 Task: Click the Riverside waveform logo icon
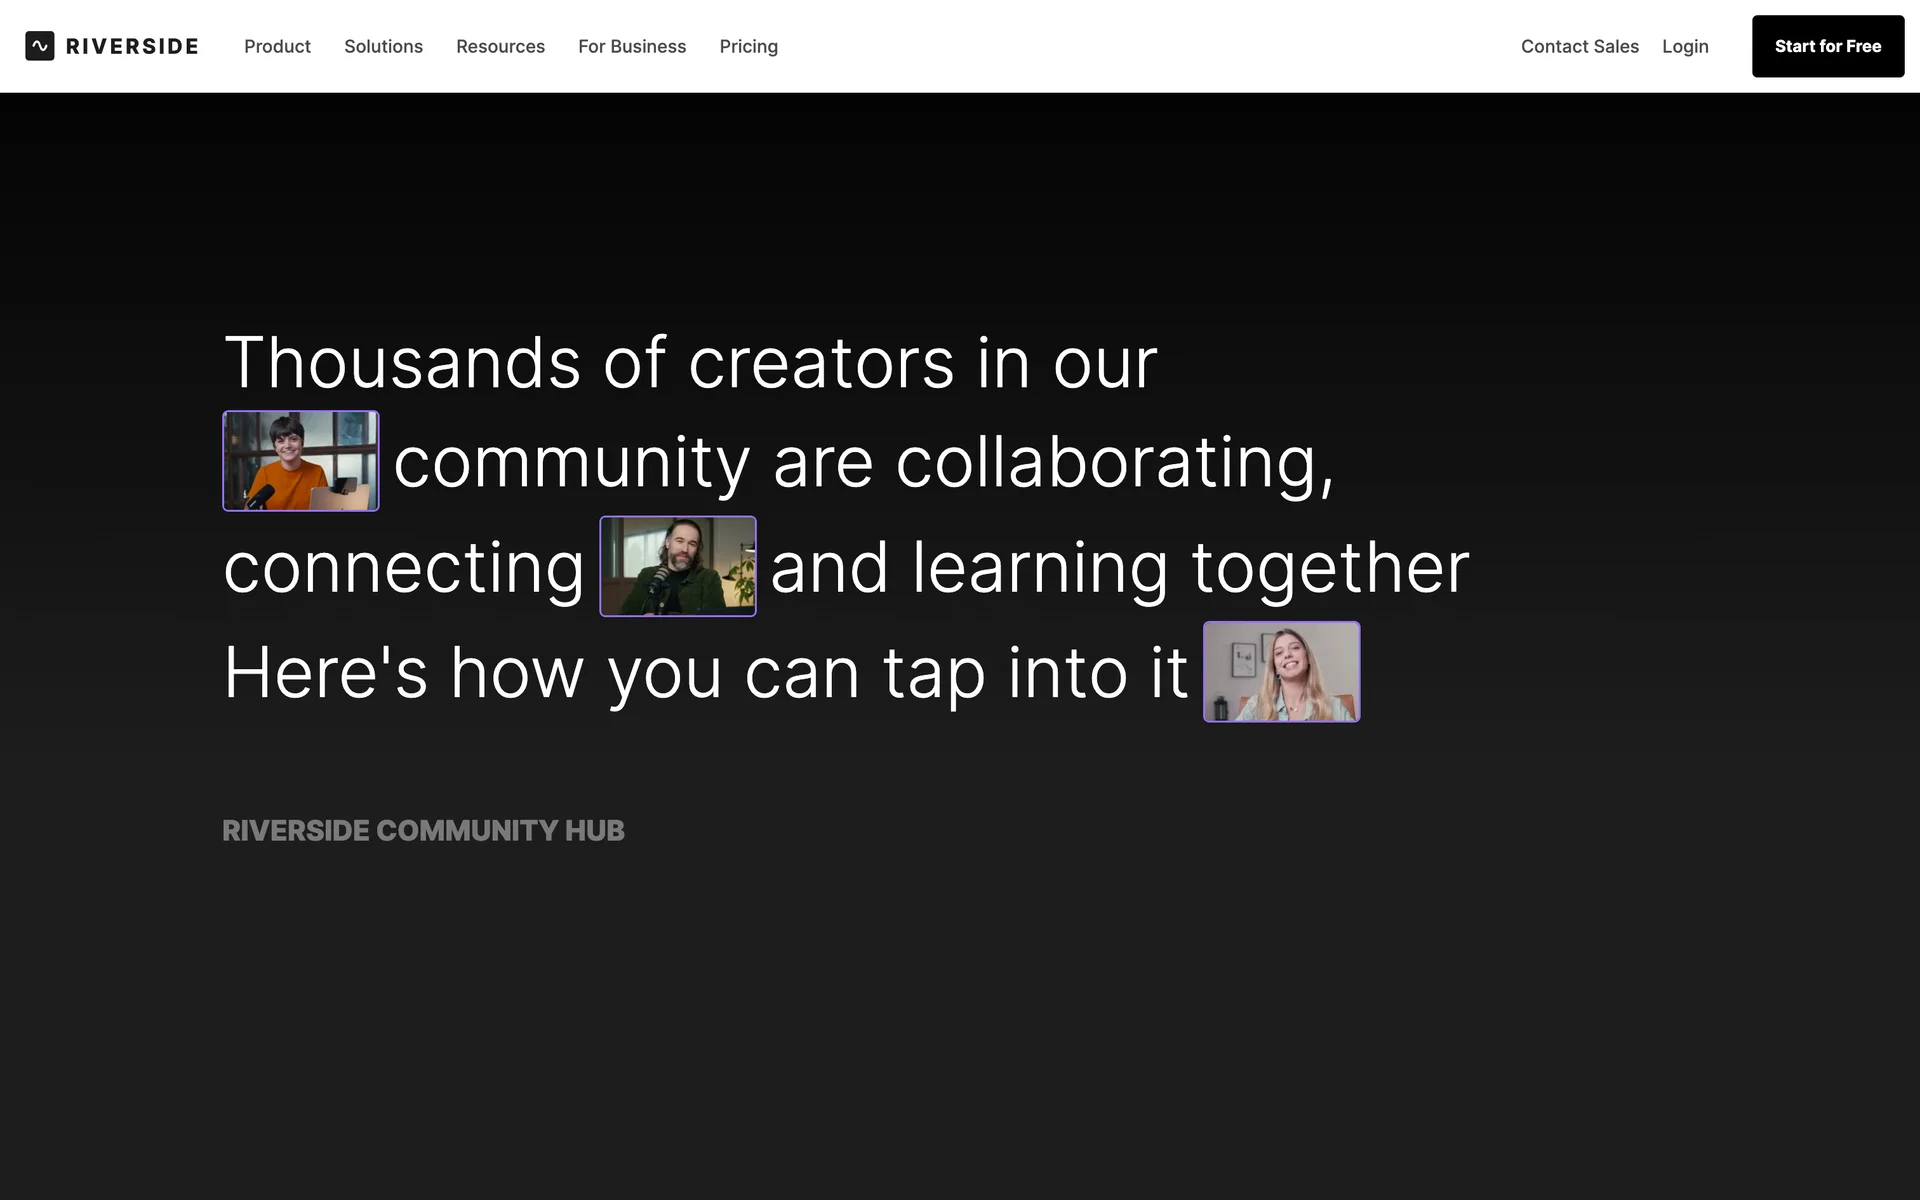tap(39, 46)
